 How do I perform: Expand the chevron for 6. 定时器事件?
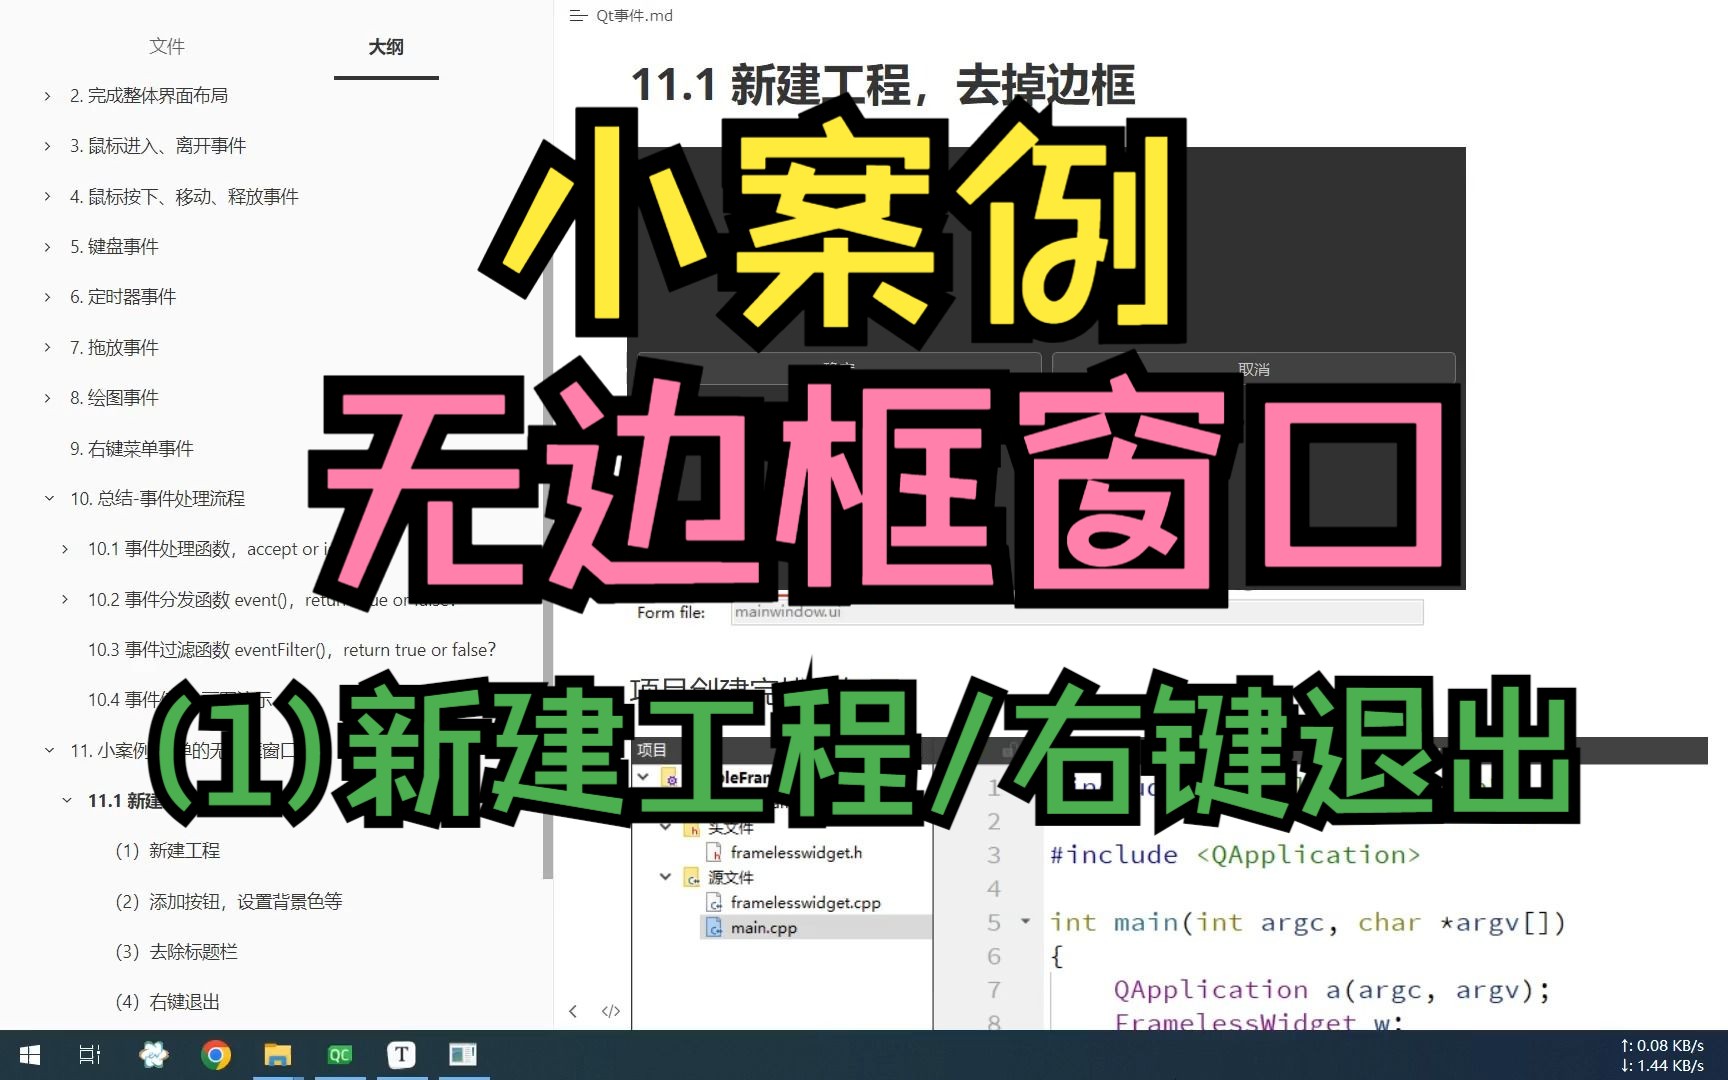(47, 297)
